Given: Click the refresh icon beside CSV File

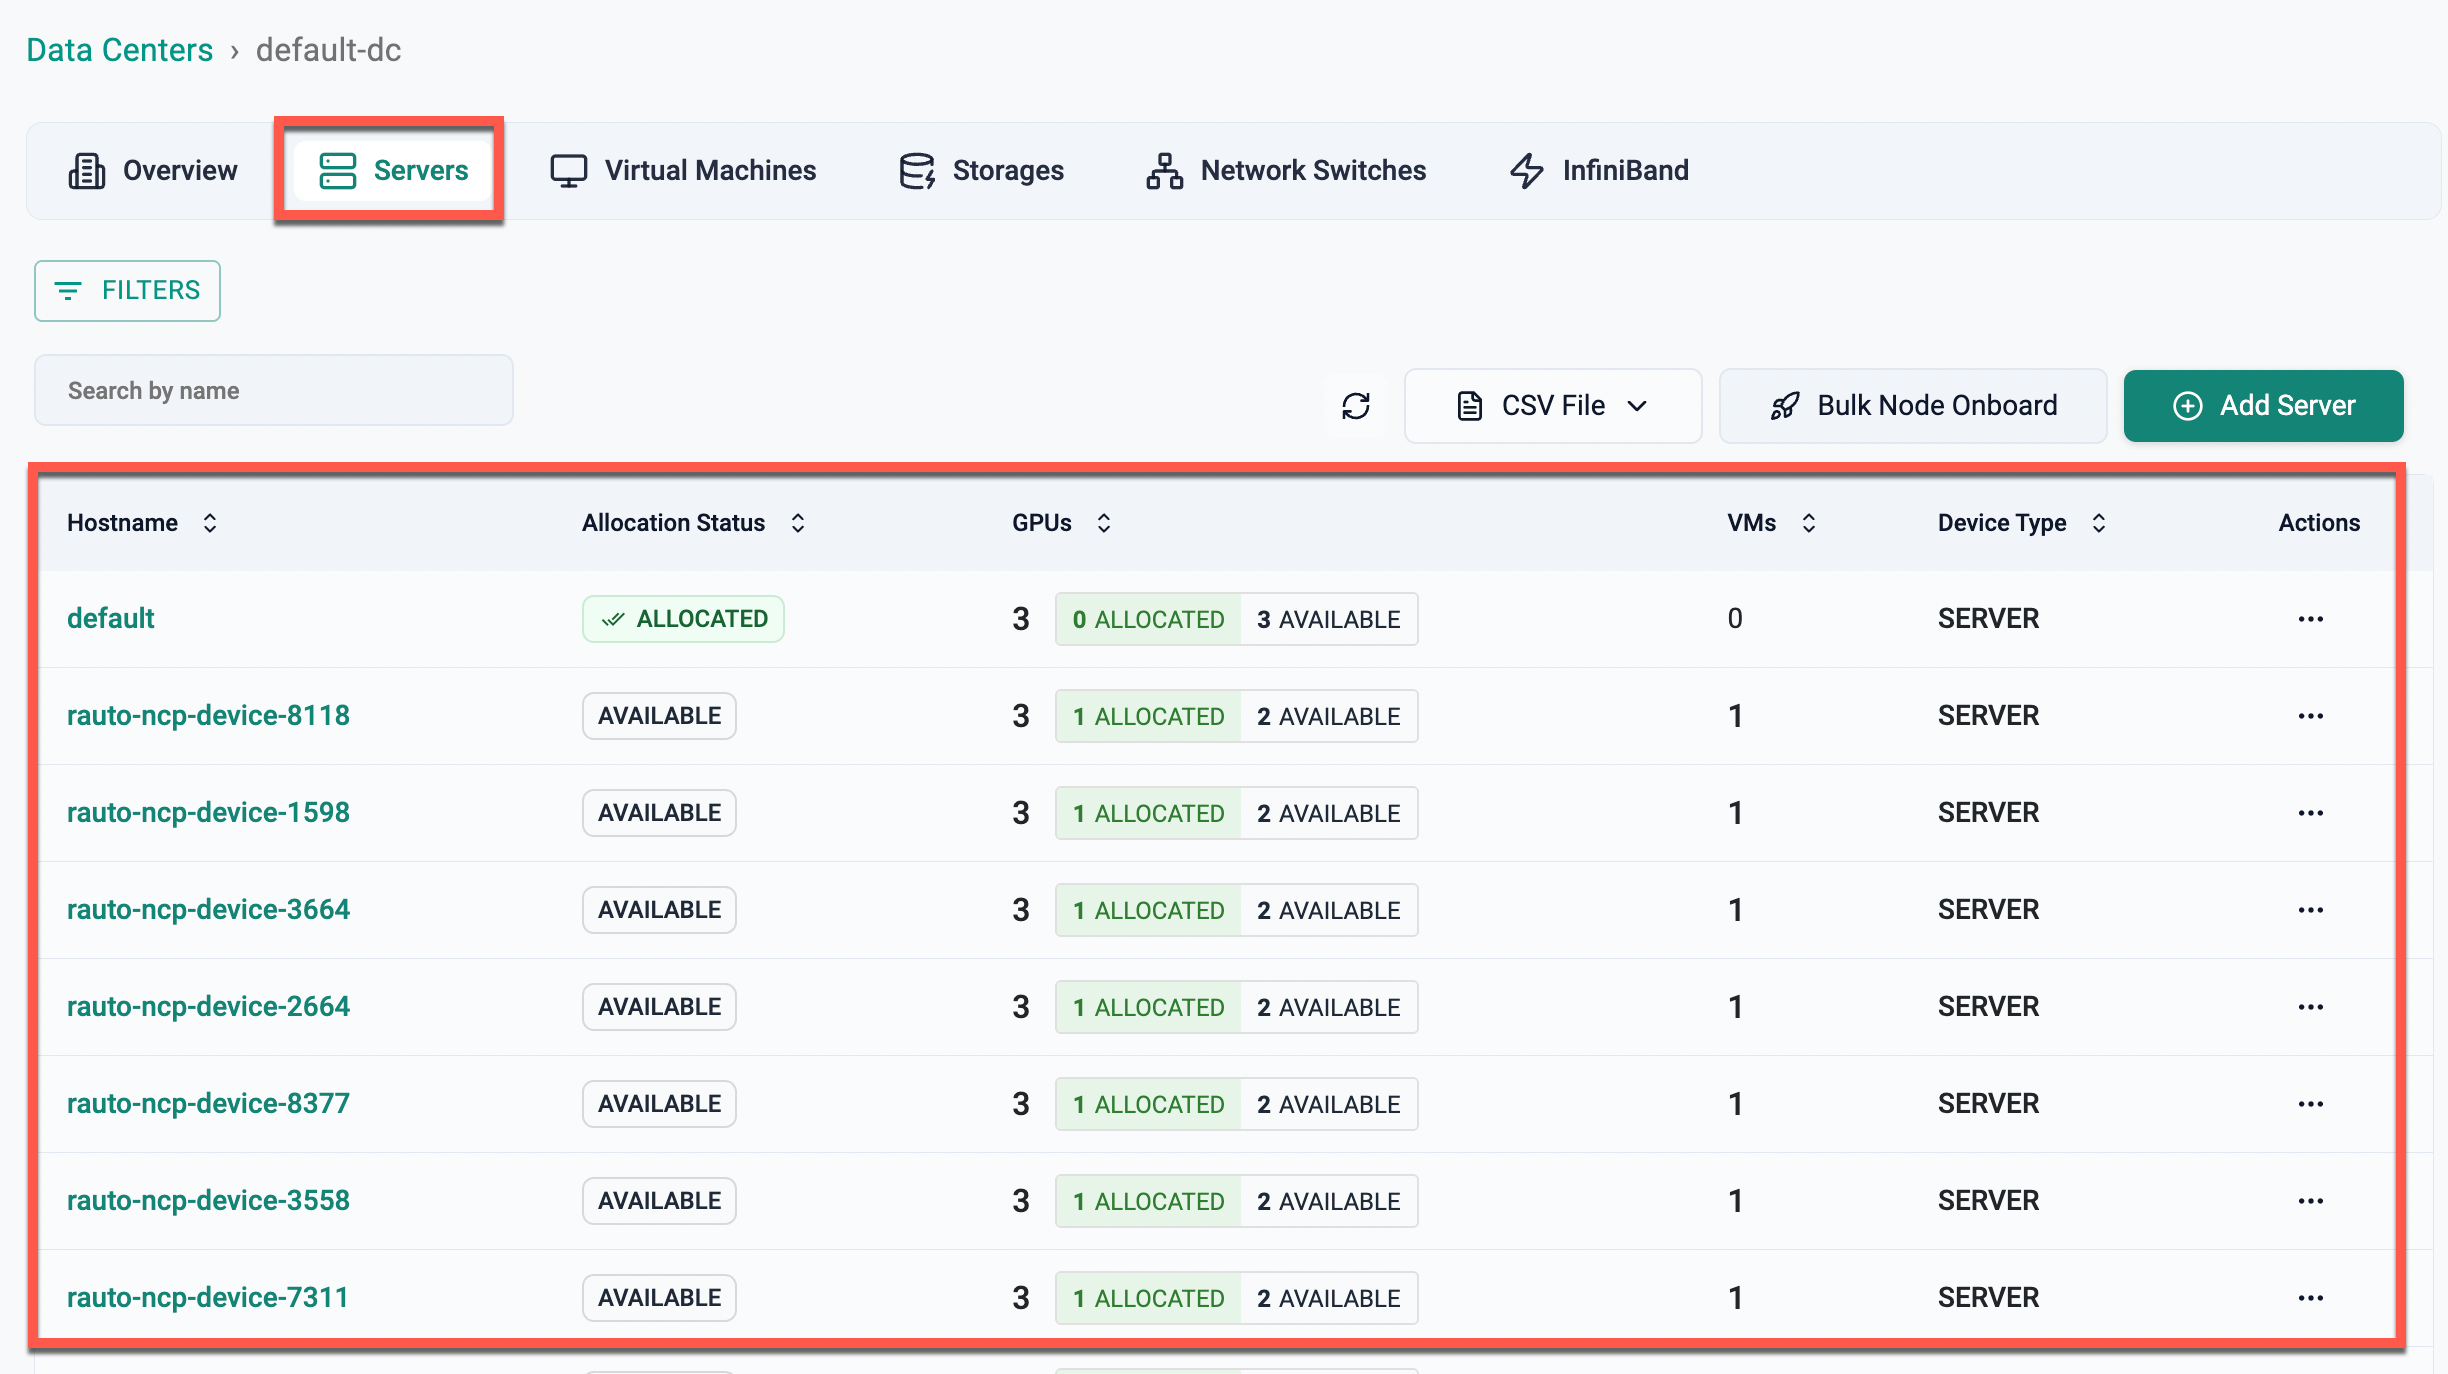Looking at the screenshot, I should (1356, 406).
